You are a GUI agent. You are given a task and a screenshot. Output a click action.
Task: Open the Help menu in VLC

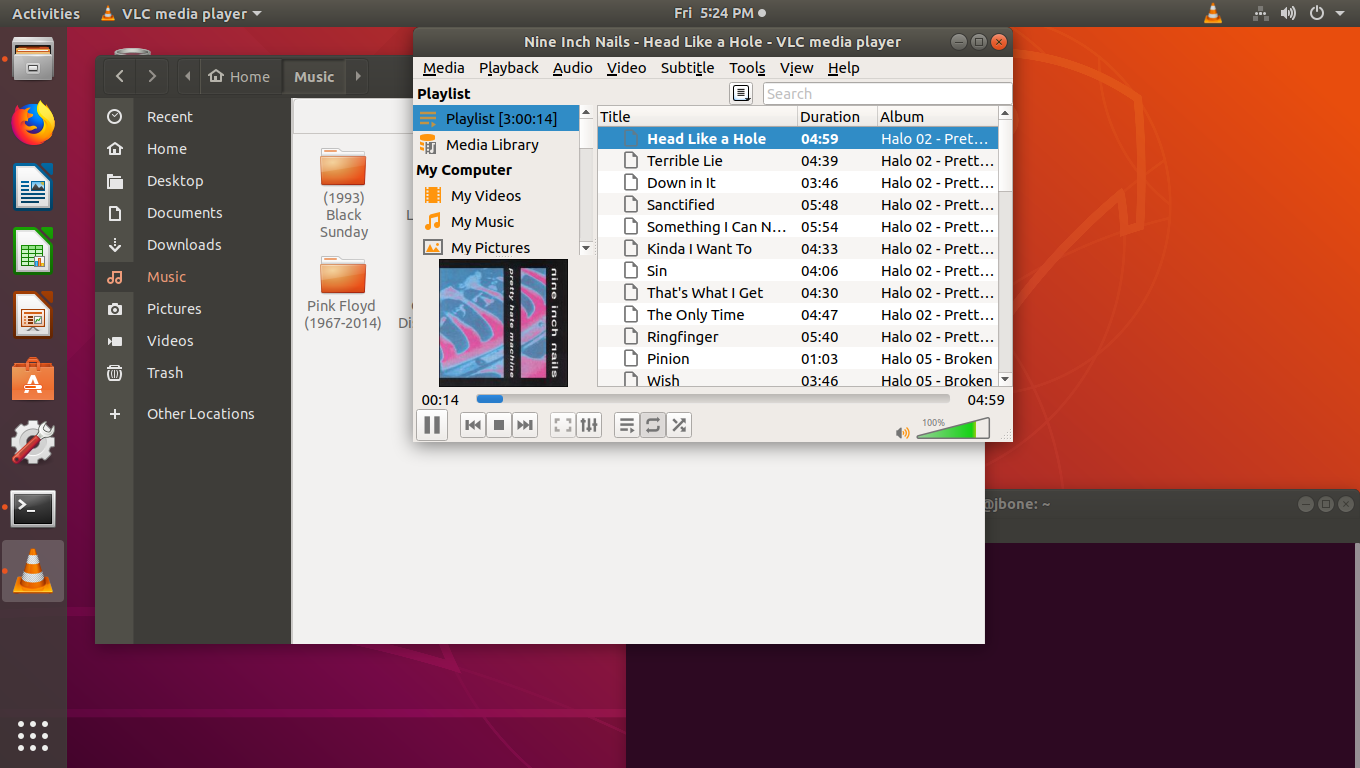[x=843, y=68]
